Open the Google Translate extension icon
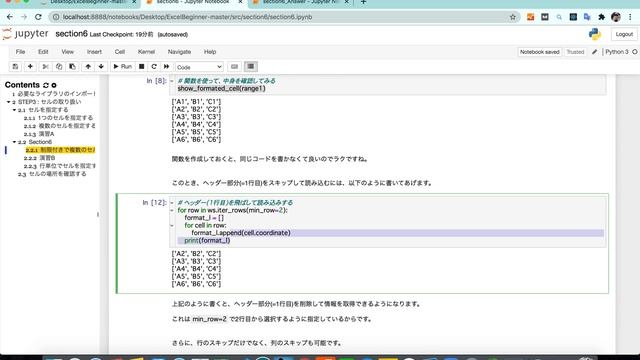This screenshot has height=360, width=640. pyautogui.click(x=587, y=17)
